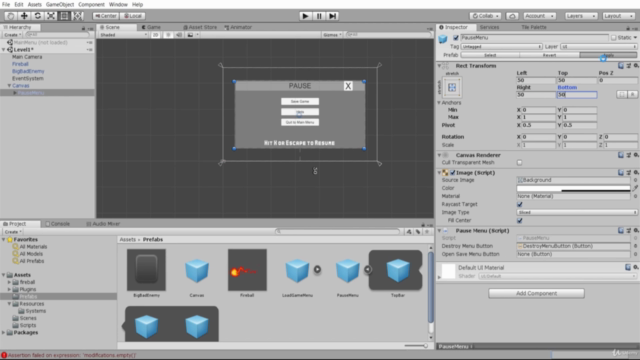The image size is (640, 360).
Task: Click the prefab Select button
Action: coord(490,55)
